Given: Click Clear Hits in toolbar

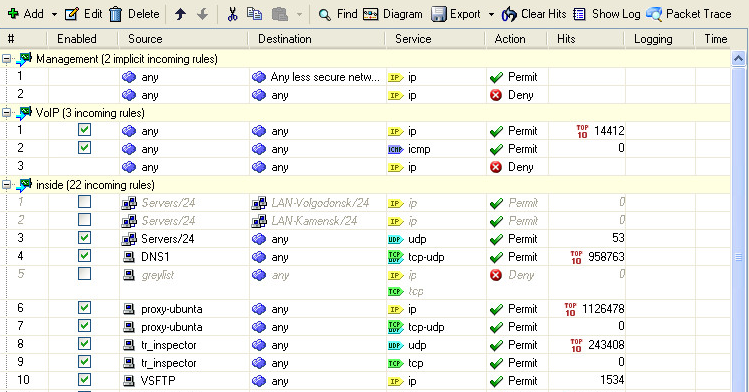Looking at the screenshot, I should [x=534, y=14].
